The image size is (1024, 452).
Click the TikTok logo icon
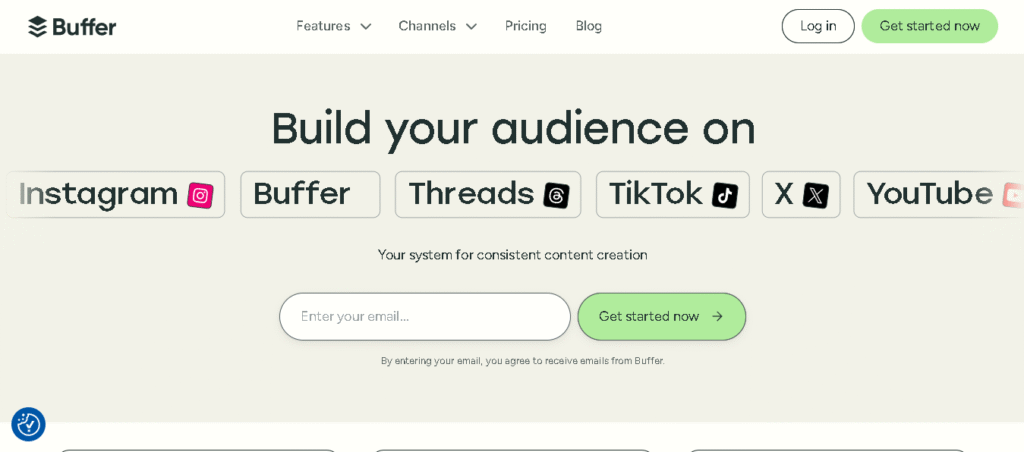click(x=725, y=195)
